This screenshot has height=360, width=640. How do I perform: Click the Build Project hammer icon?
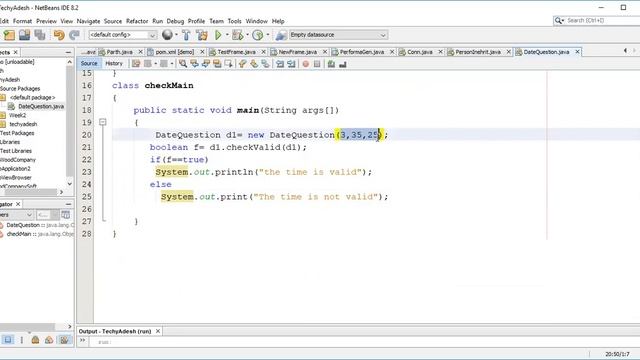pos(186,35)
